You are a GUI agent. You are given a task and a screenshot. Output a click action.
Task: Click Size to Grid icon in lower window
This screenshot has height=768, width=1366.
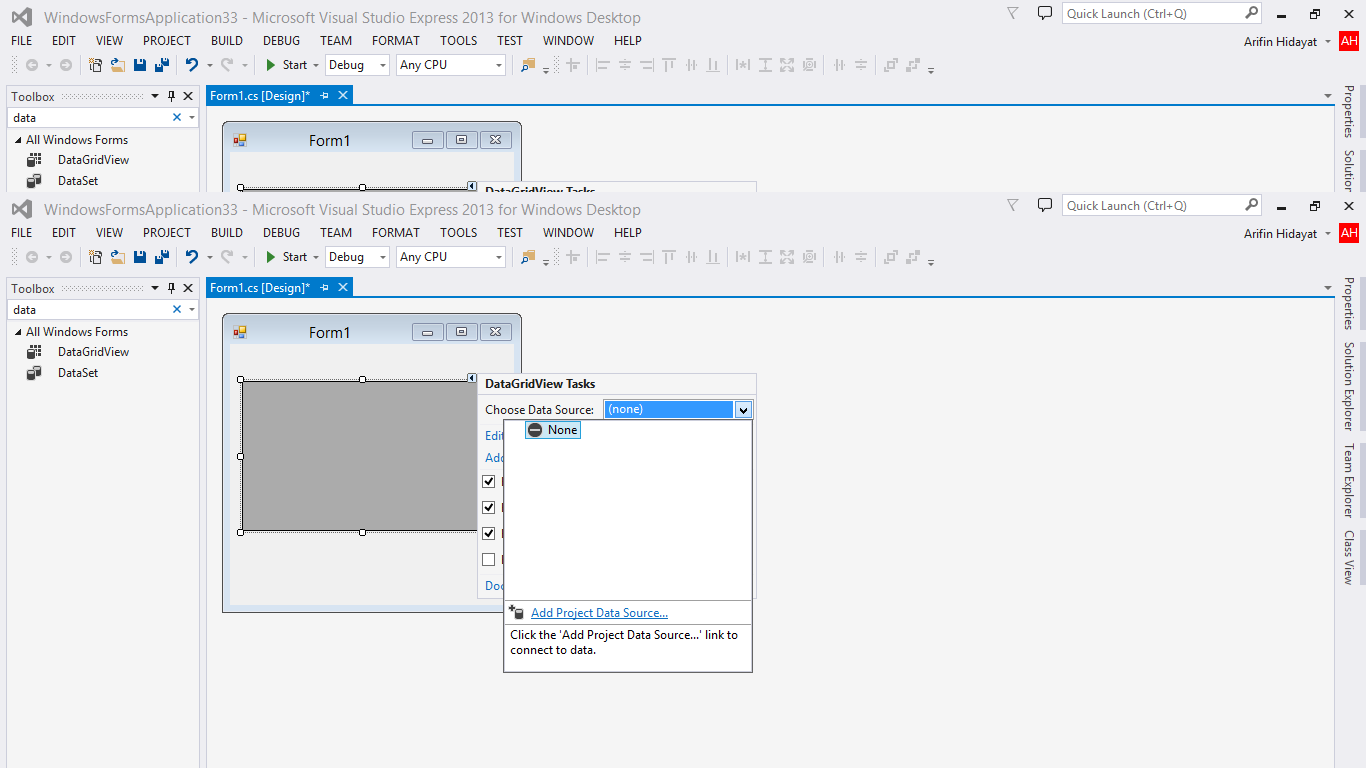pyautogui.click(x=809, y=257)
